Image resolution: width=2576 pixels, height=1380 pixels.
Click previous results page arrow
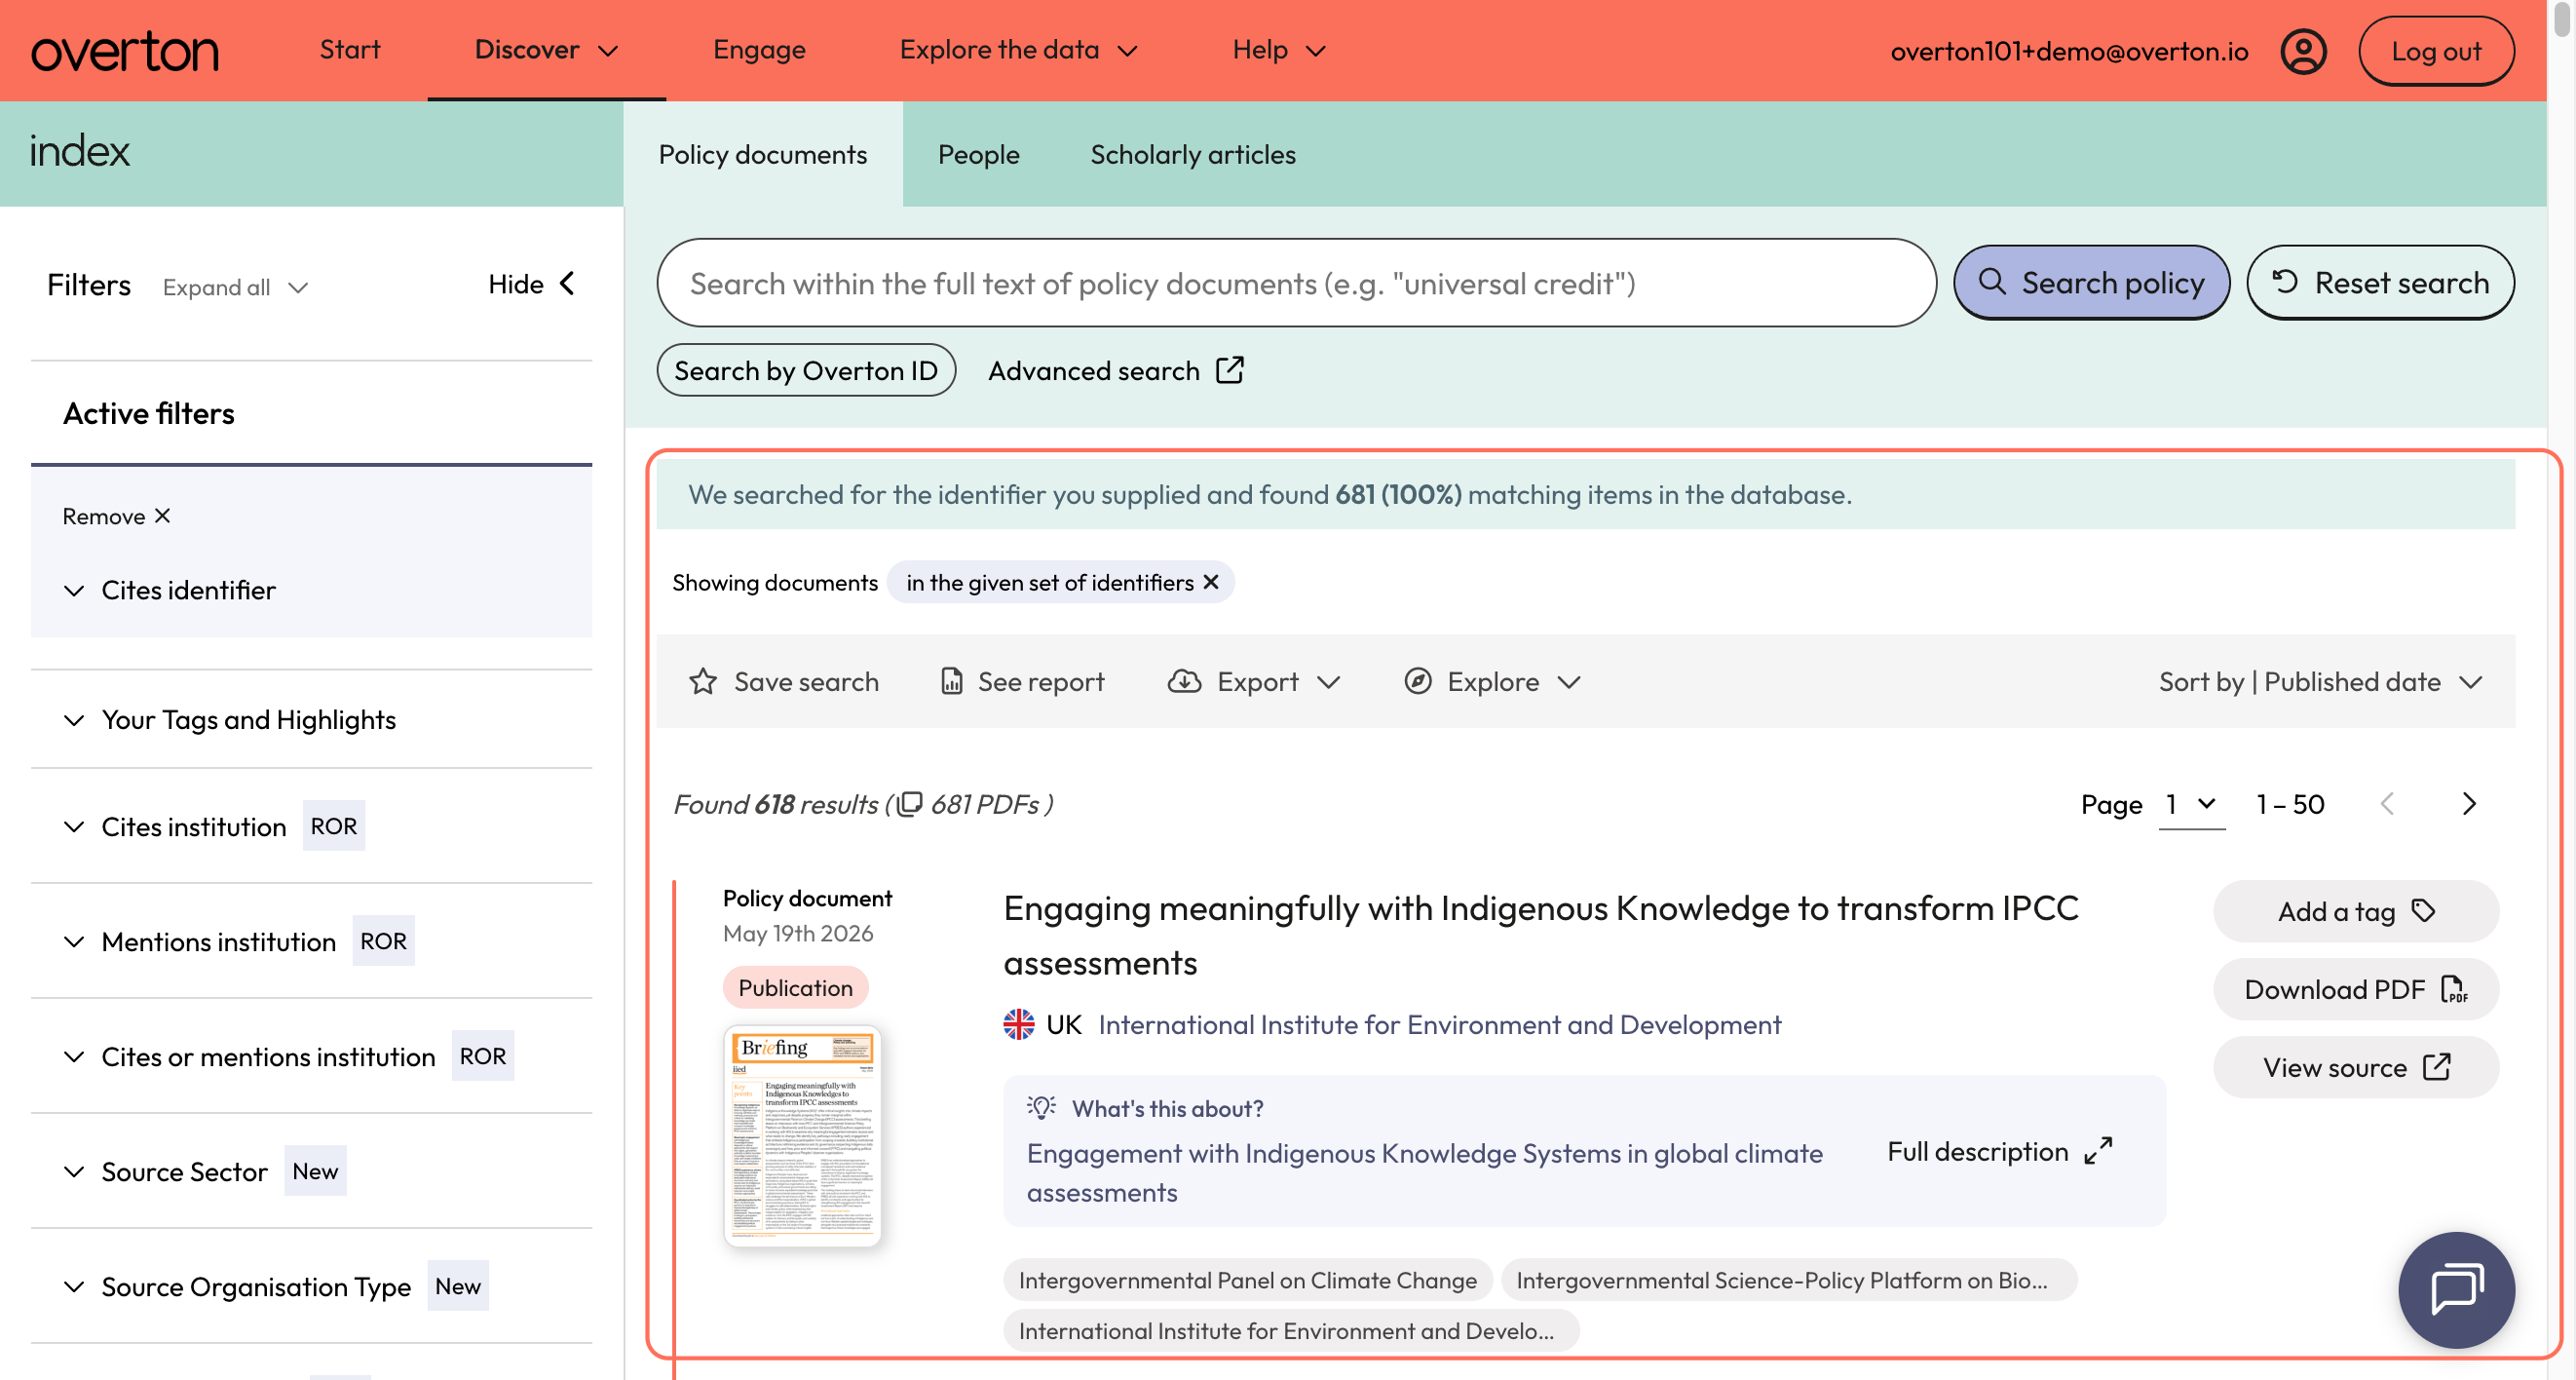[2387, 804]
